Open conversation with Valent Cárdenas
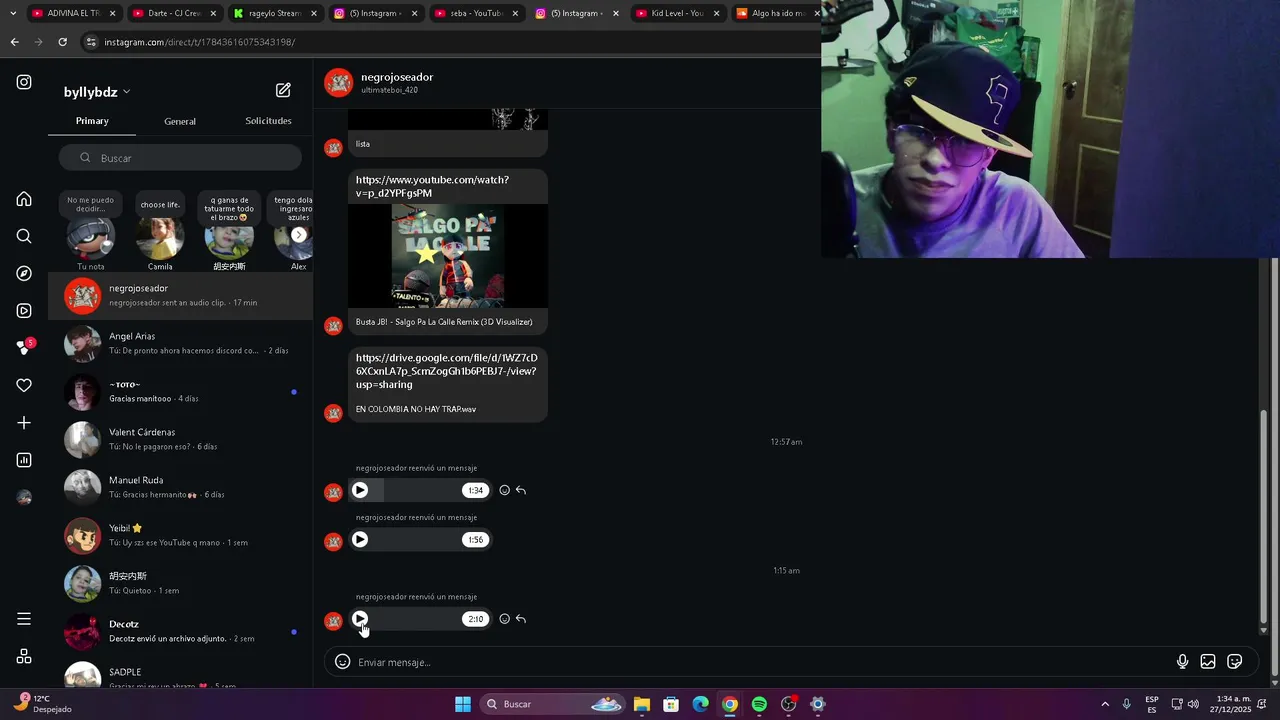Viewport: 1280px width, 720px height. (180, 440)
